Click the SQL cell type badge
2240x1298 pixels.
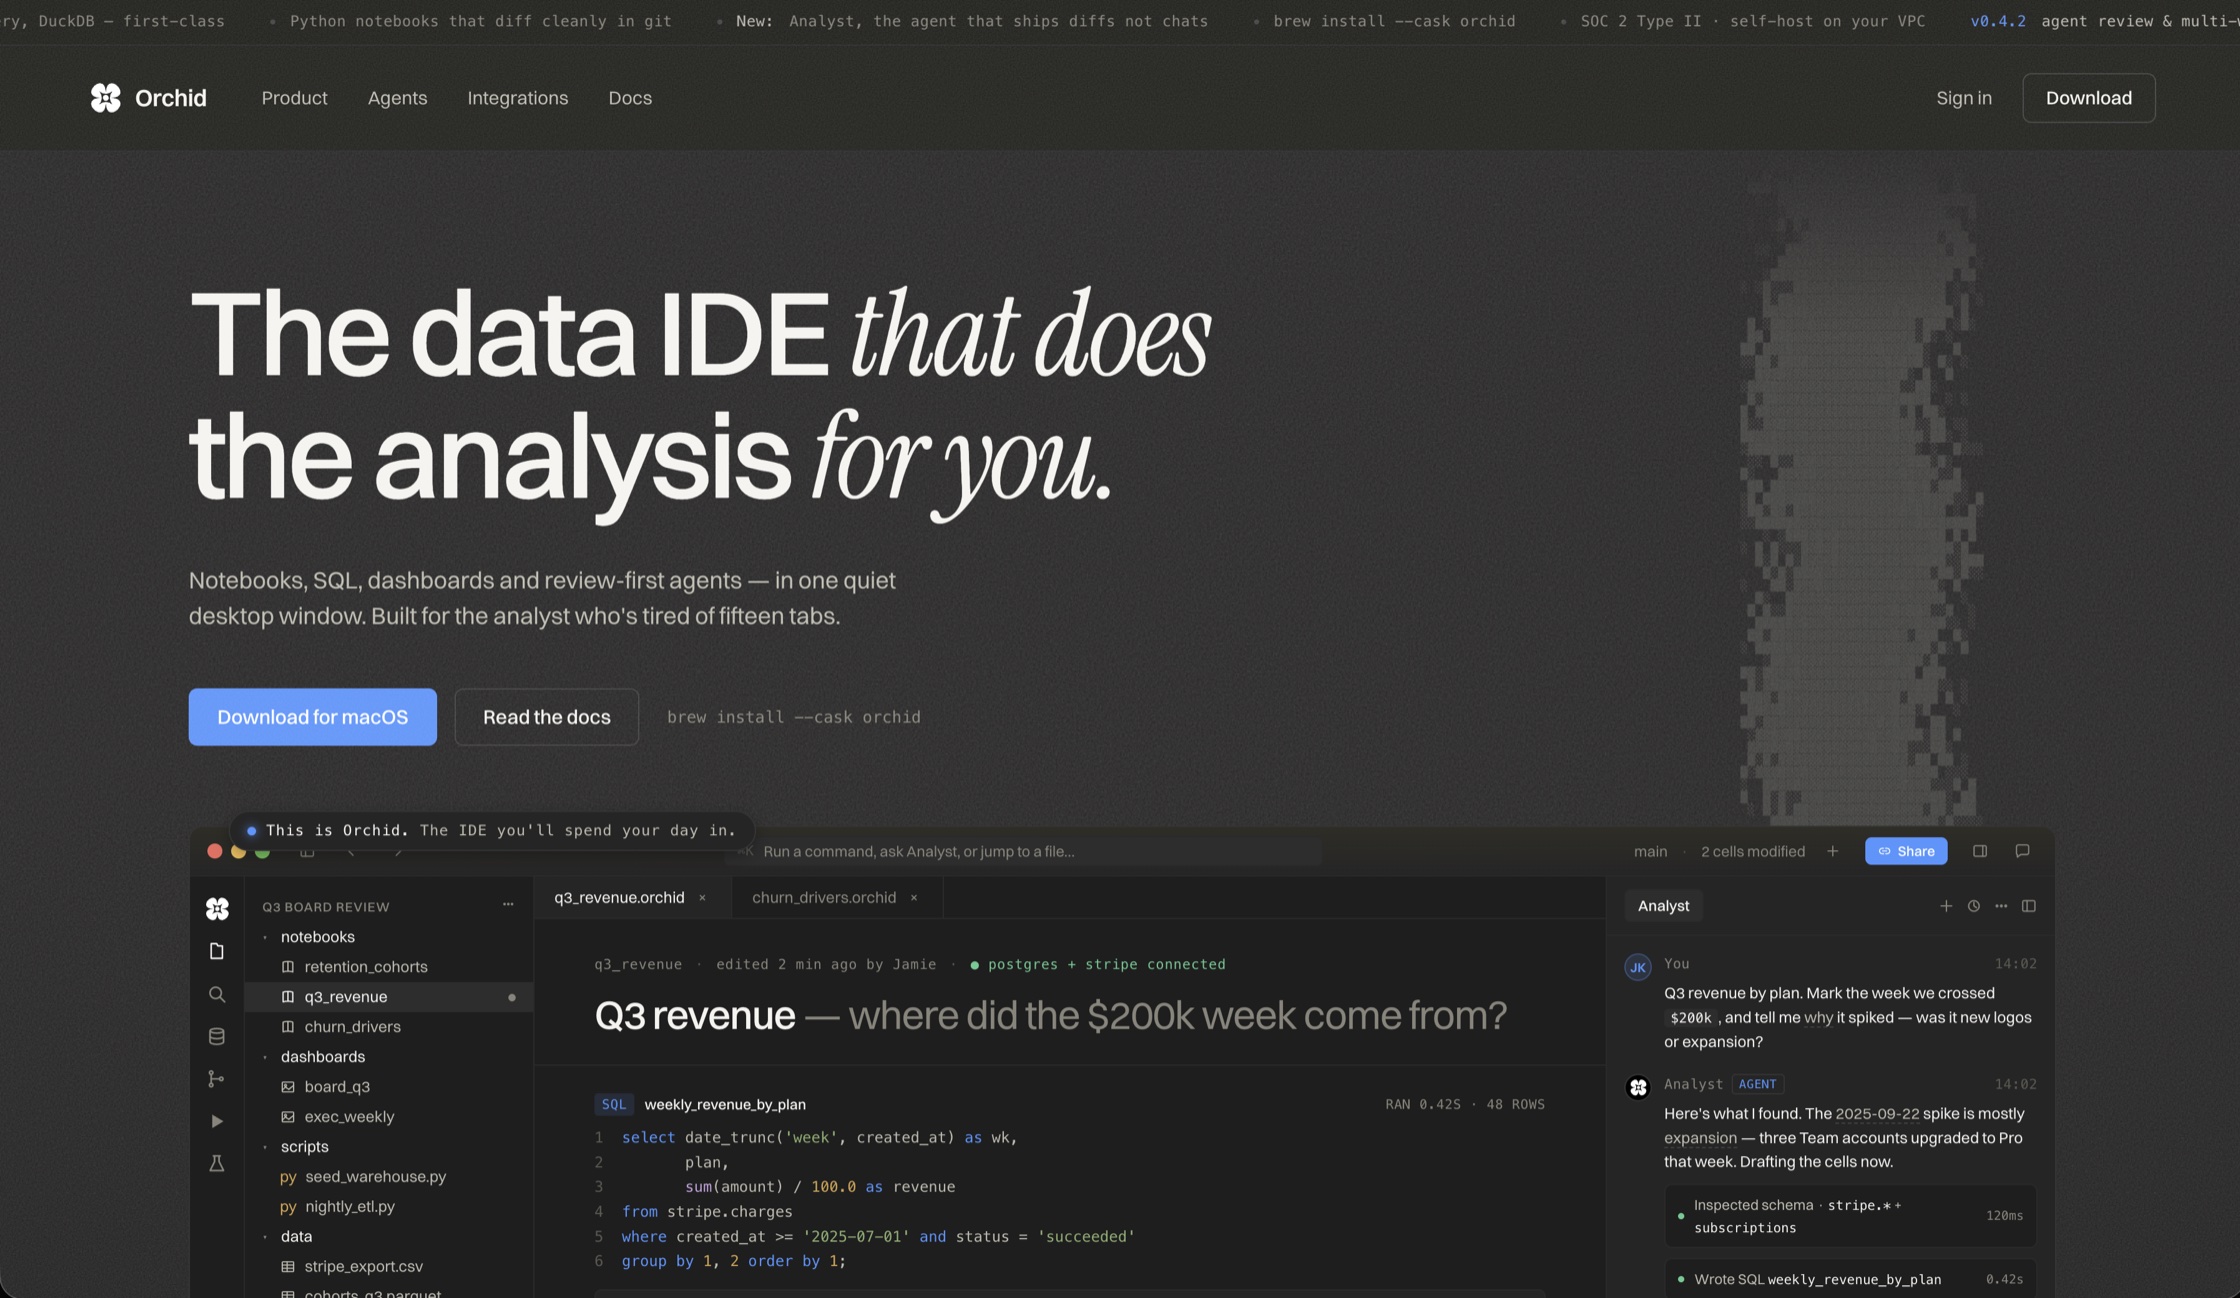pyautogui.click(x=614, y=1104)
